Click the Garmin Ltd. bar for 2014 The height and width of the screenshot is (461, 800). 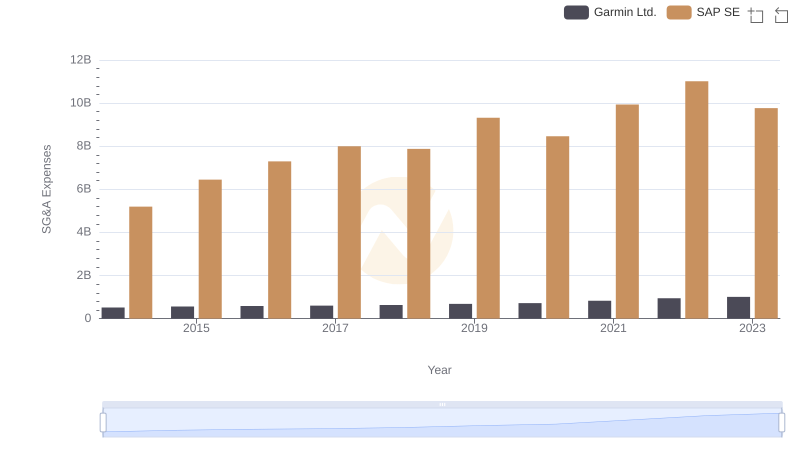[113, 313]
